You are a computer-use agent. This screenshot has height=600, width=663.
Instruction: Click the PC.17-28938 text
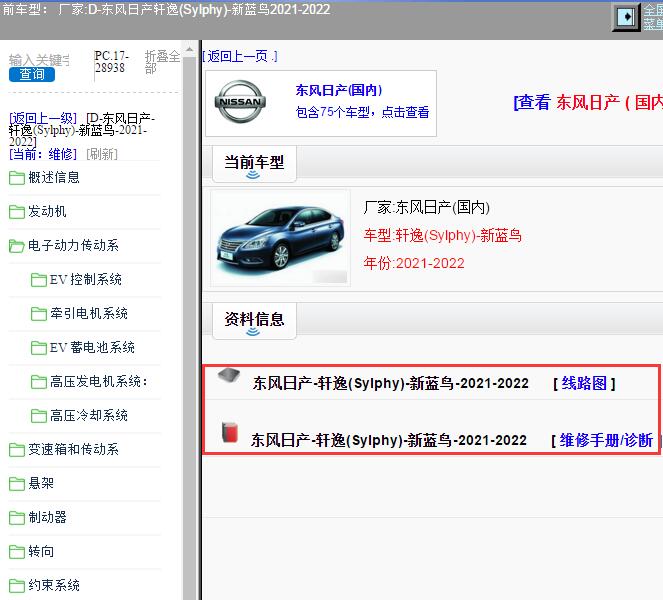pos(112,62)
